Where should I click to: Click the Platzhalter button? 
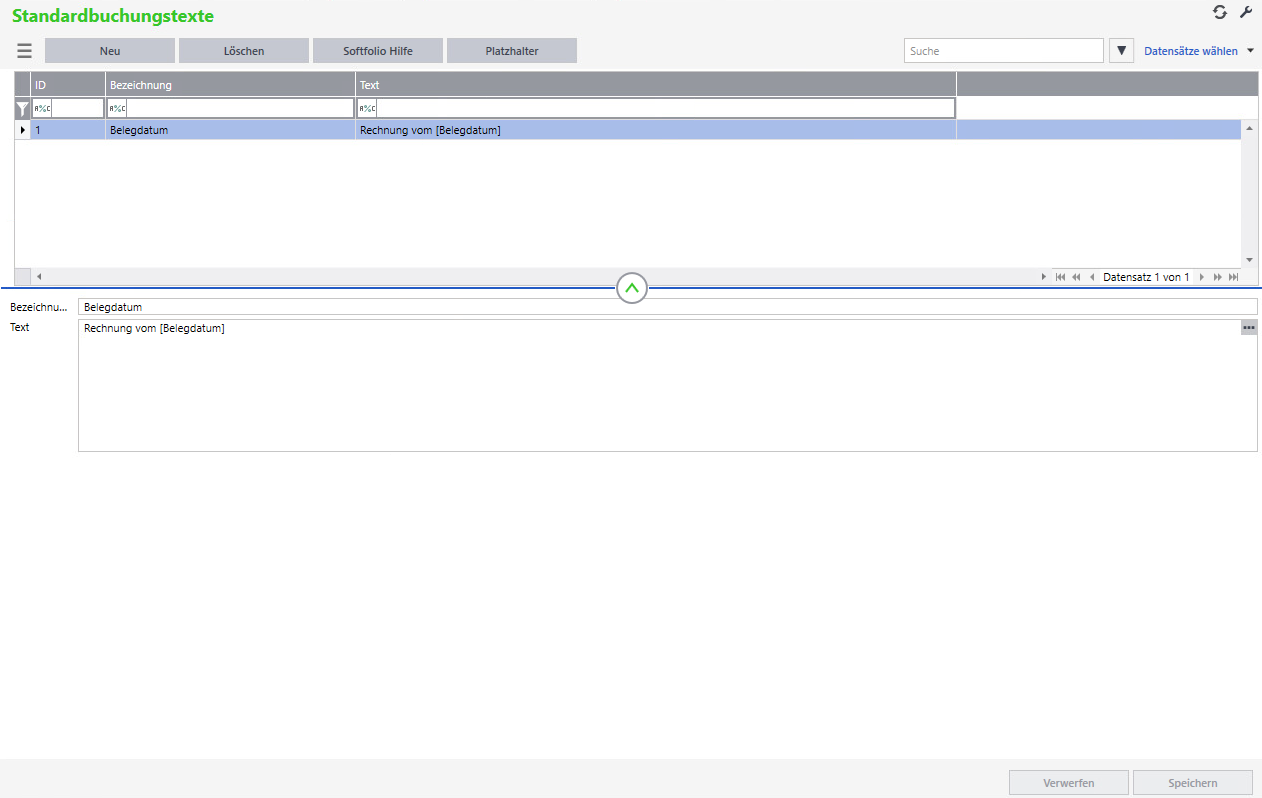pyautogui.click(x=512, y=51)
